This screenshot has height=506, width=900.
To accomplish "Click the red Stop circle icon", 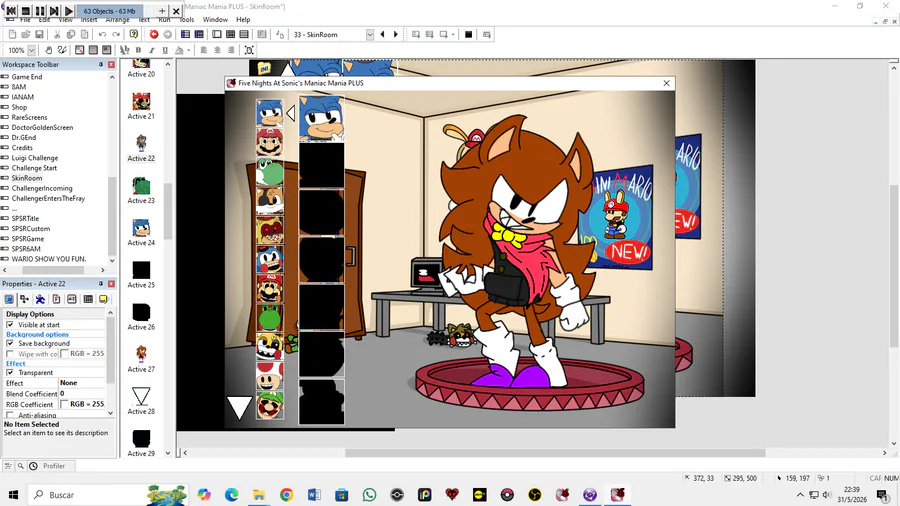I will point(154,34).
